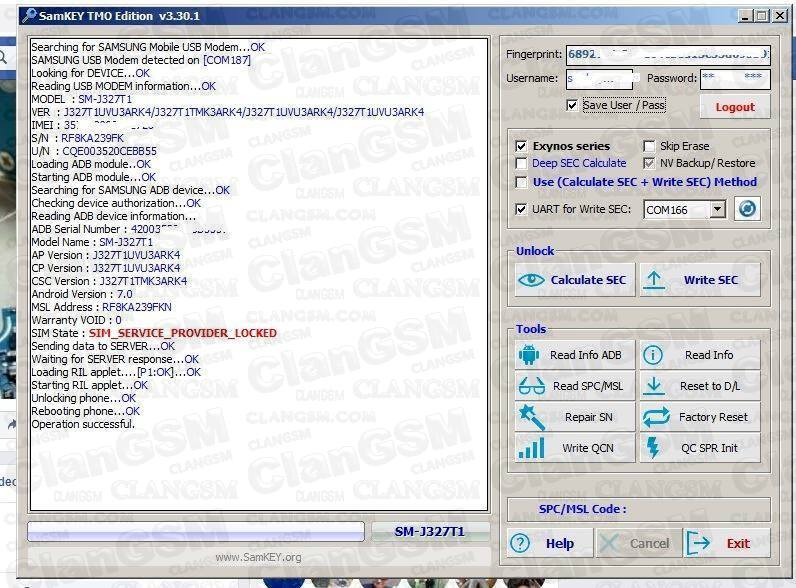796x588 pixels.
Task: Click the Fingerprint input field
Action: pyautogui.click(x=668, y=54)
